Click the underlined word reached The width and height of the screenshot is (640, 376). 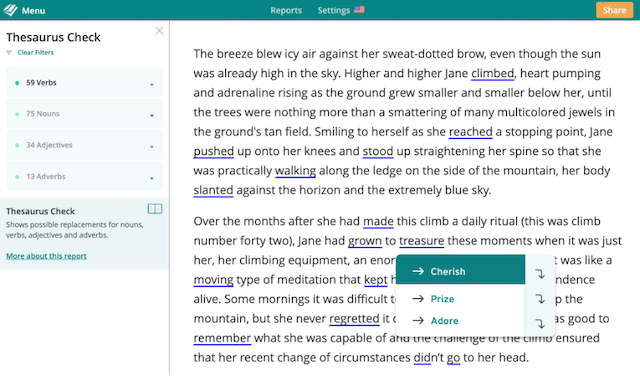[x=471, y=131]
